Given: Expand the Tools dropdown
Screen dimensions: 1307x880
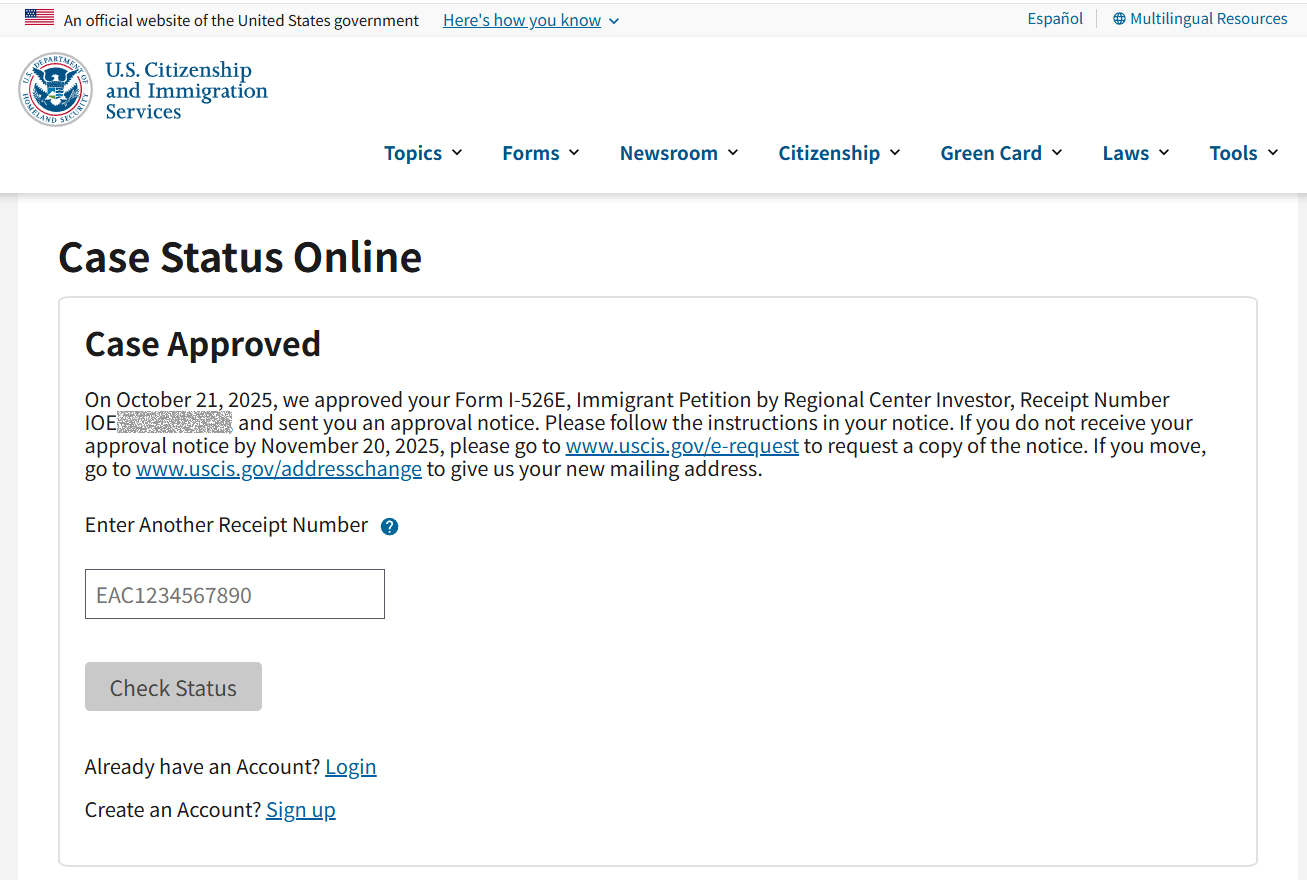Looking at the screenshot, I should tap(1244, 153).
